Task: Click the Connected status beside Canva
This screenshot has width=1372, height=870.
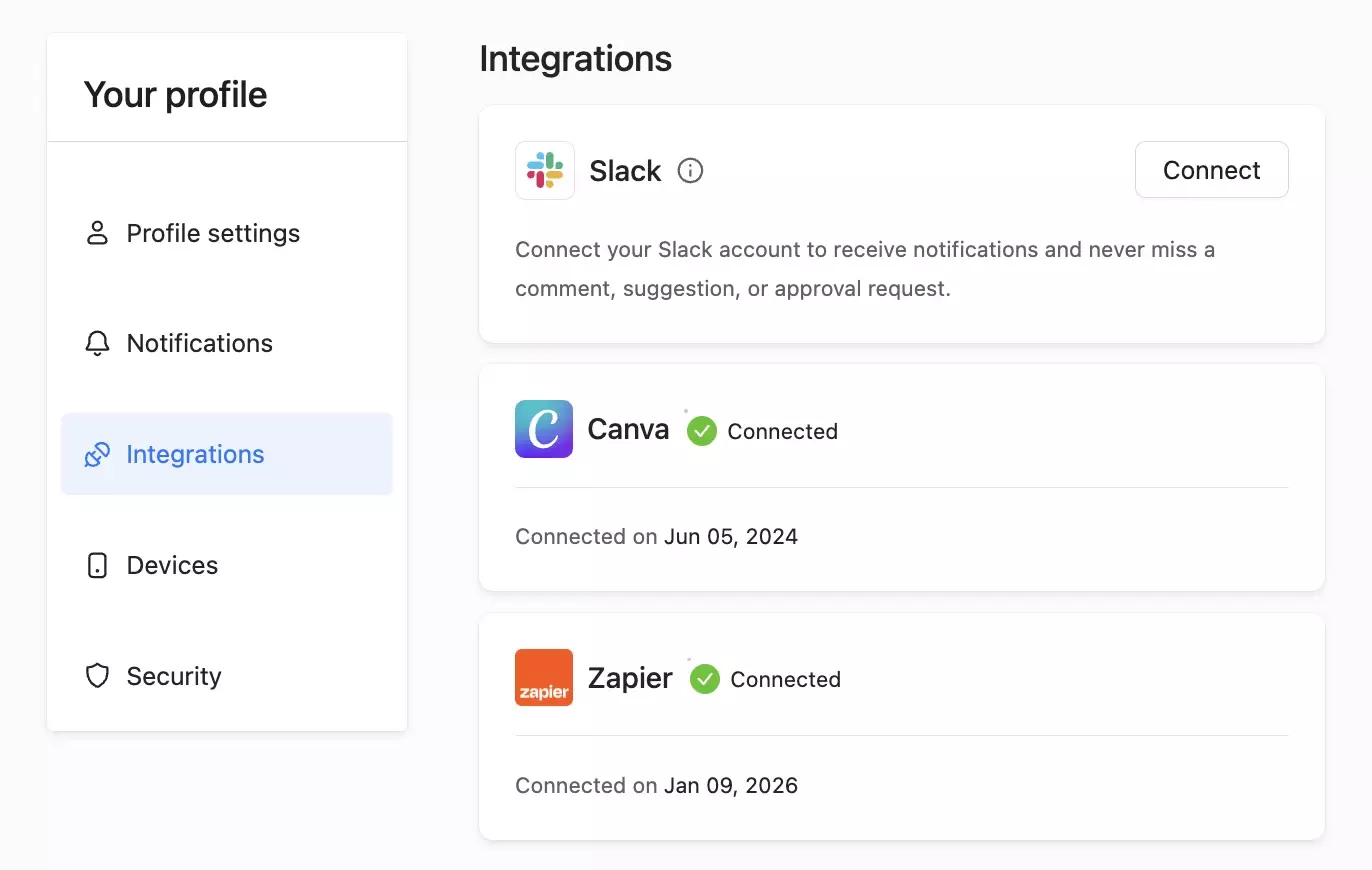Action: pos(782,431)
